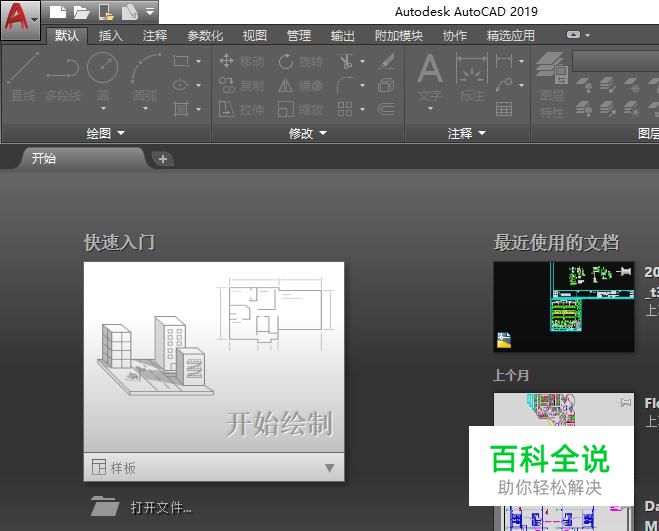Click the Open folder icon in quick access toolbar
Viewport: 659px width, 531px height.
pos(81,12)
